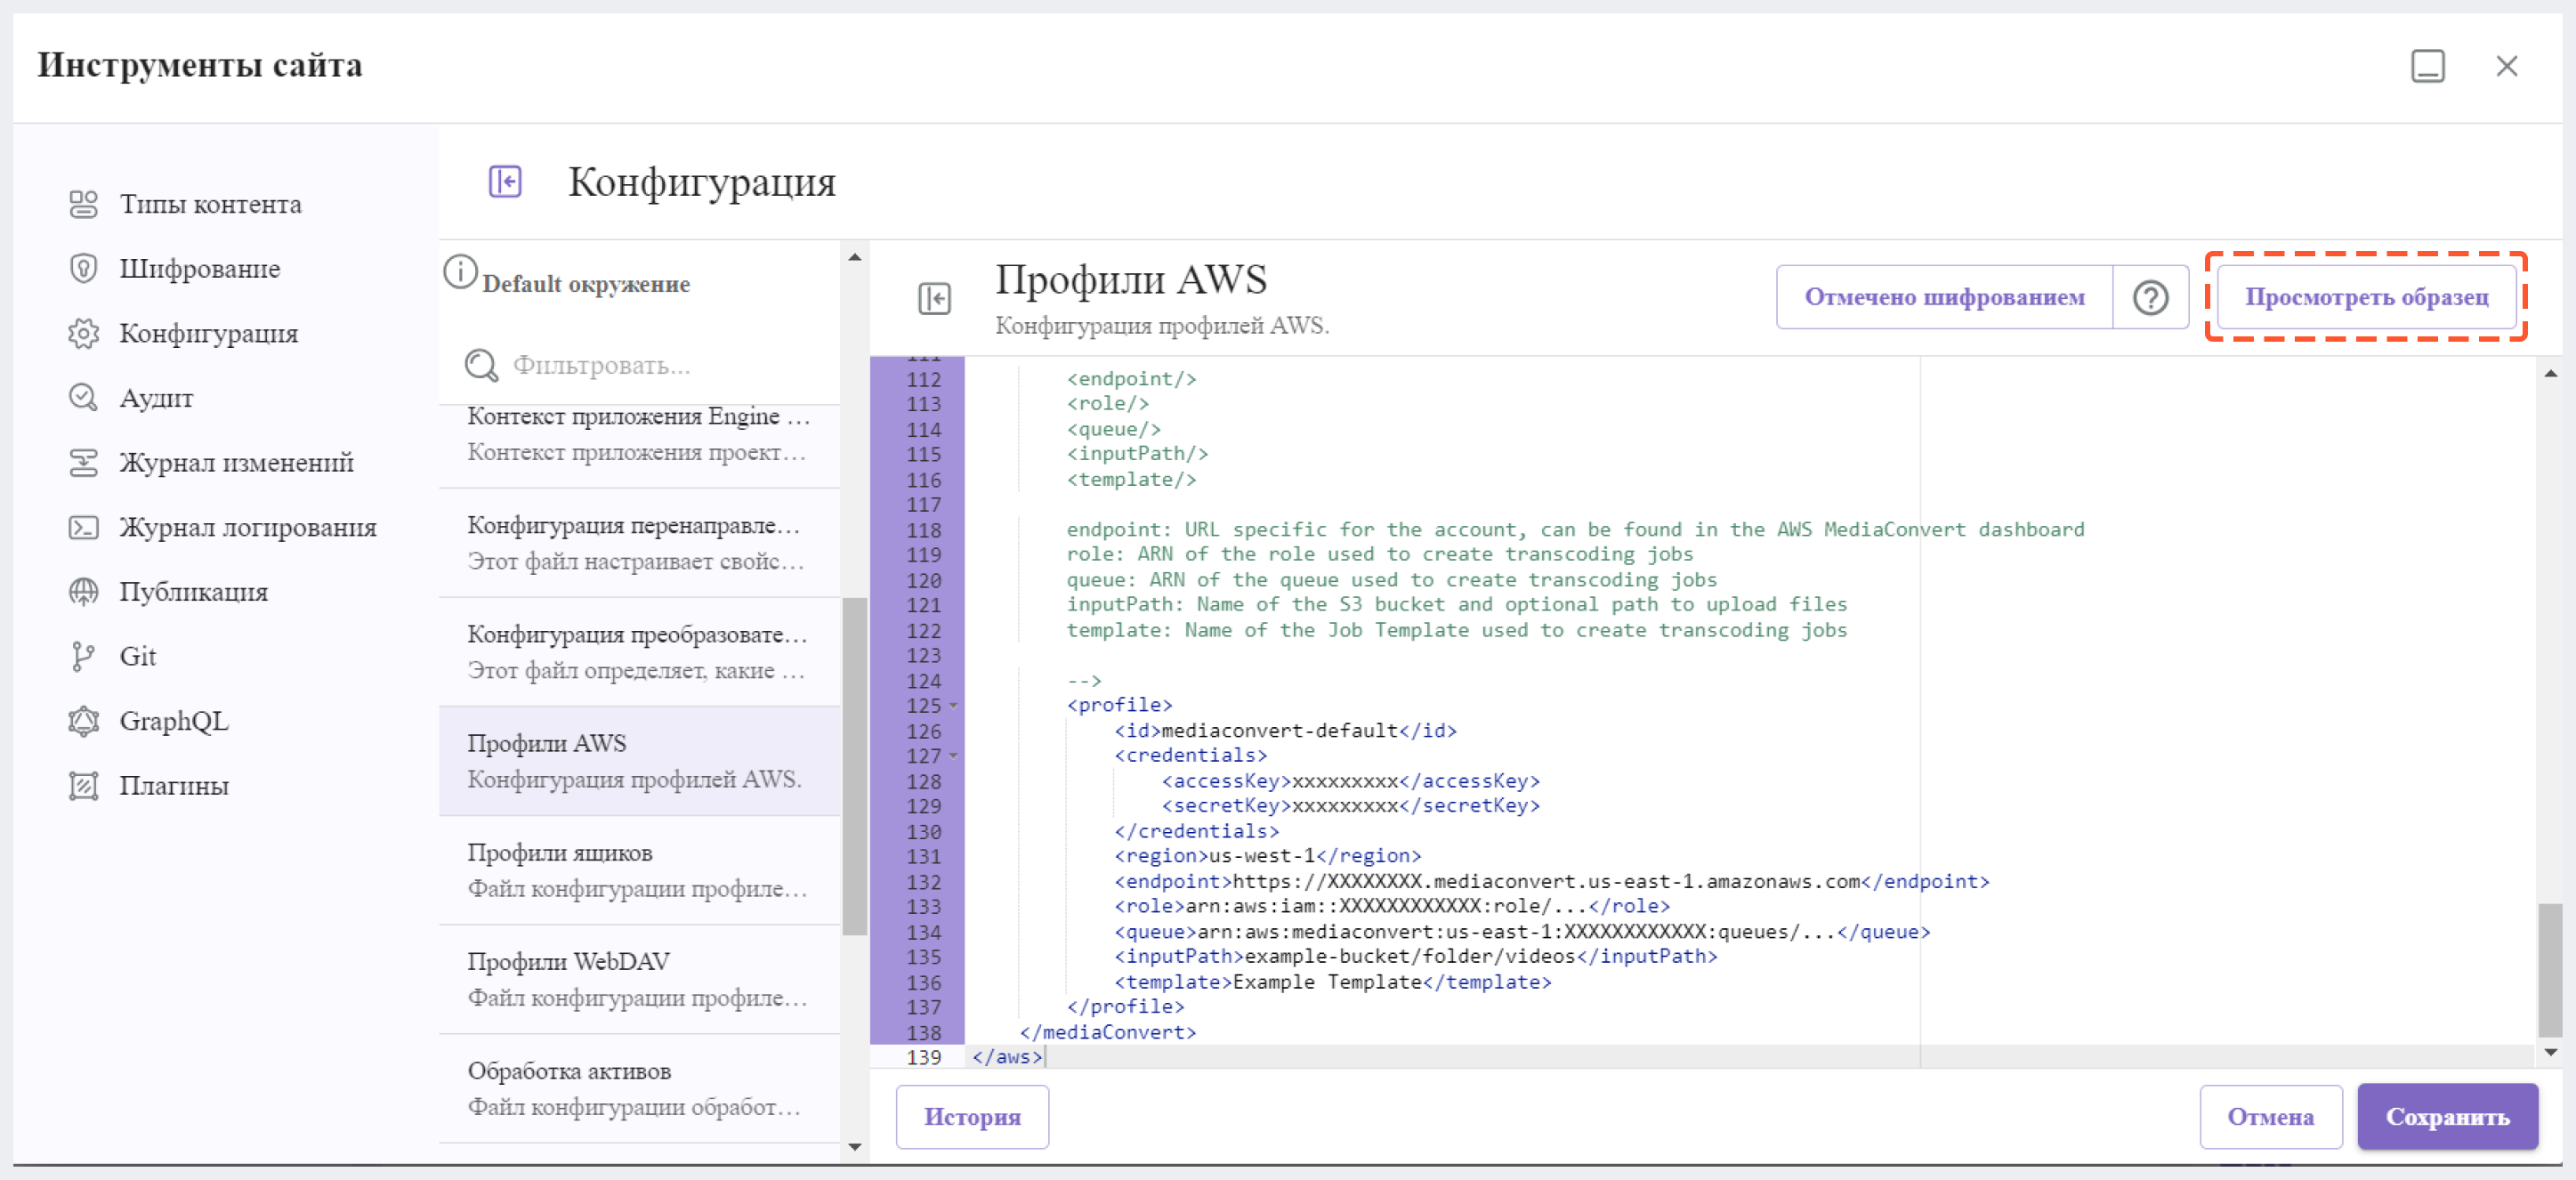The image size is (2576, 1180).
Task: Collapse sidebar icon next to Конфигурация heading
Action: click(x=505, y=181)
